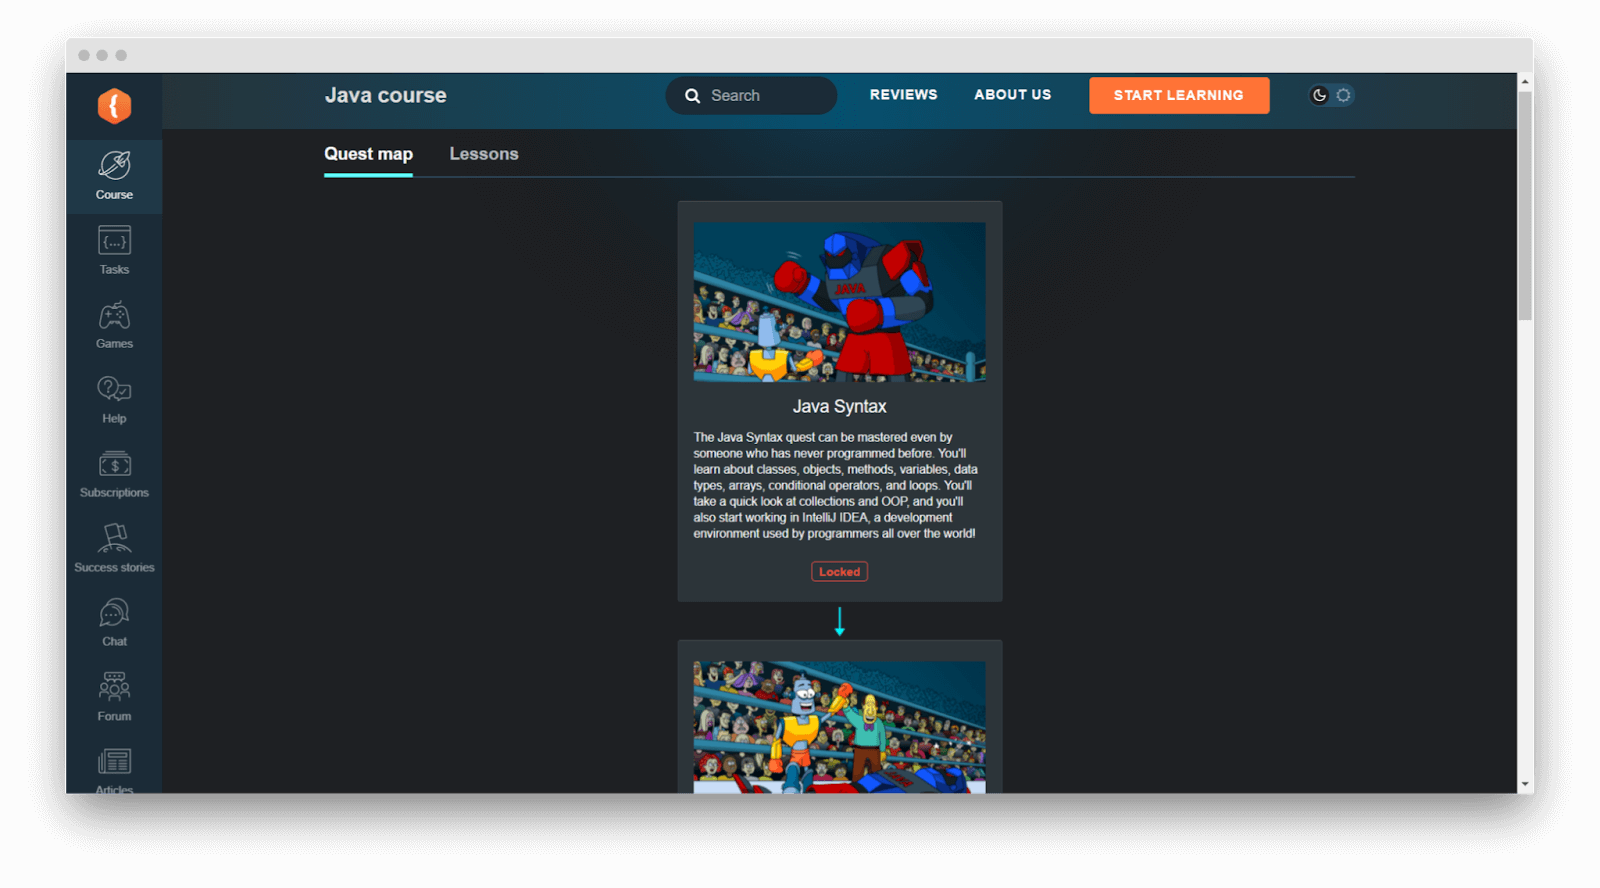1600x888 pixels.
Task: Switch to the Lessons tab
Action: 484,154
